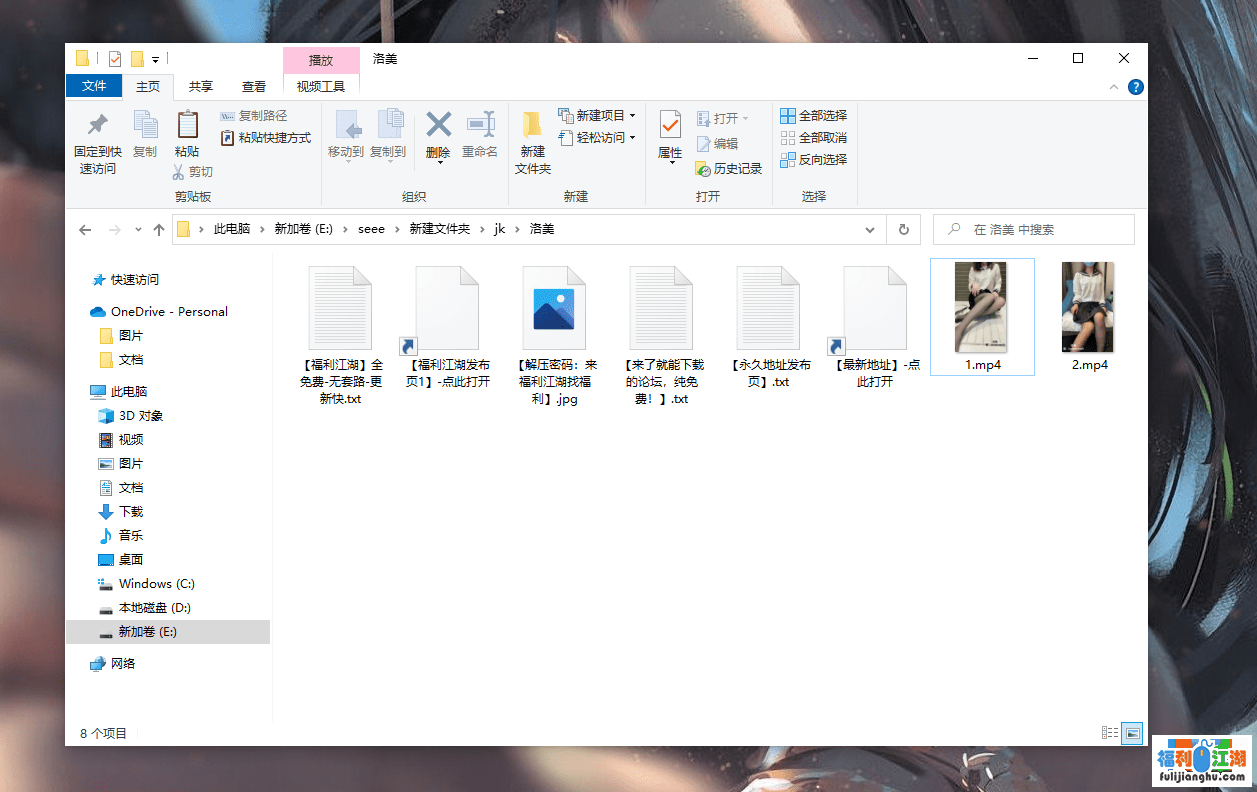This screenshot has height=792, width=1257.
Task: Click the 历史记录 (History) icon
Action: 729,168
